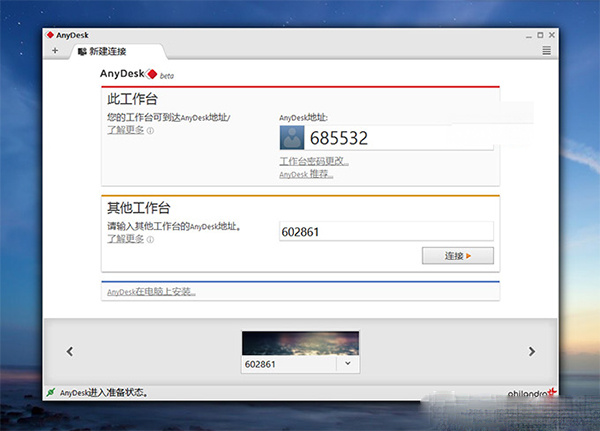Click the 602861 label on session card
The height and width of the screenshot is (431, 600).
click(260, 364)
